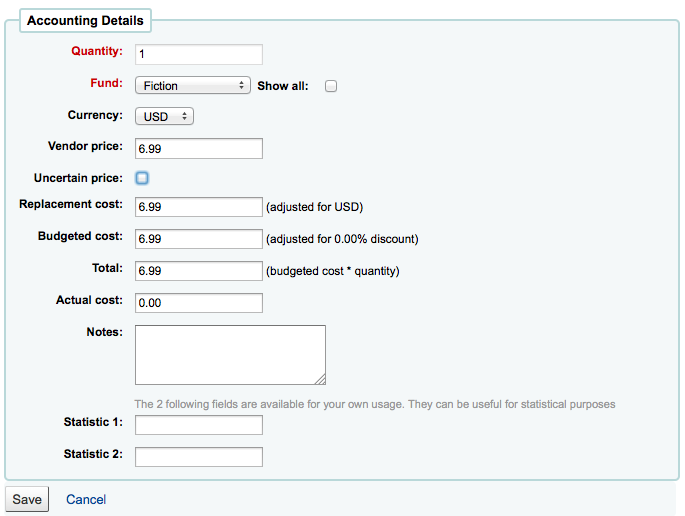685x516 pixels.
Task: Click inside the Notes text area
Action: [230, 355]
